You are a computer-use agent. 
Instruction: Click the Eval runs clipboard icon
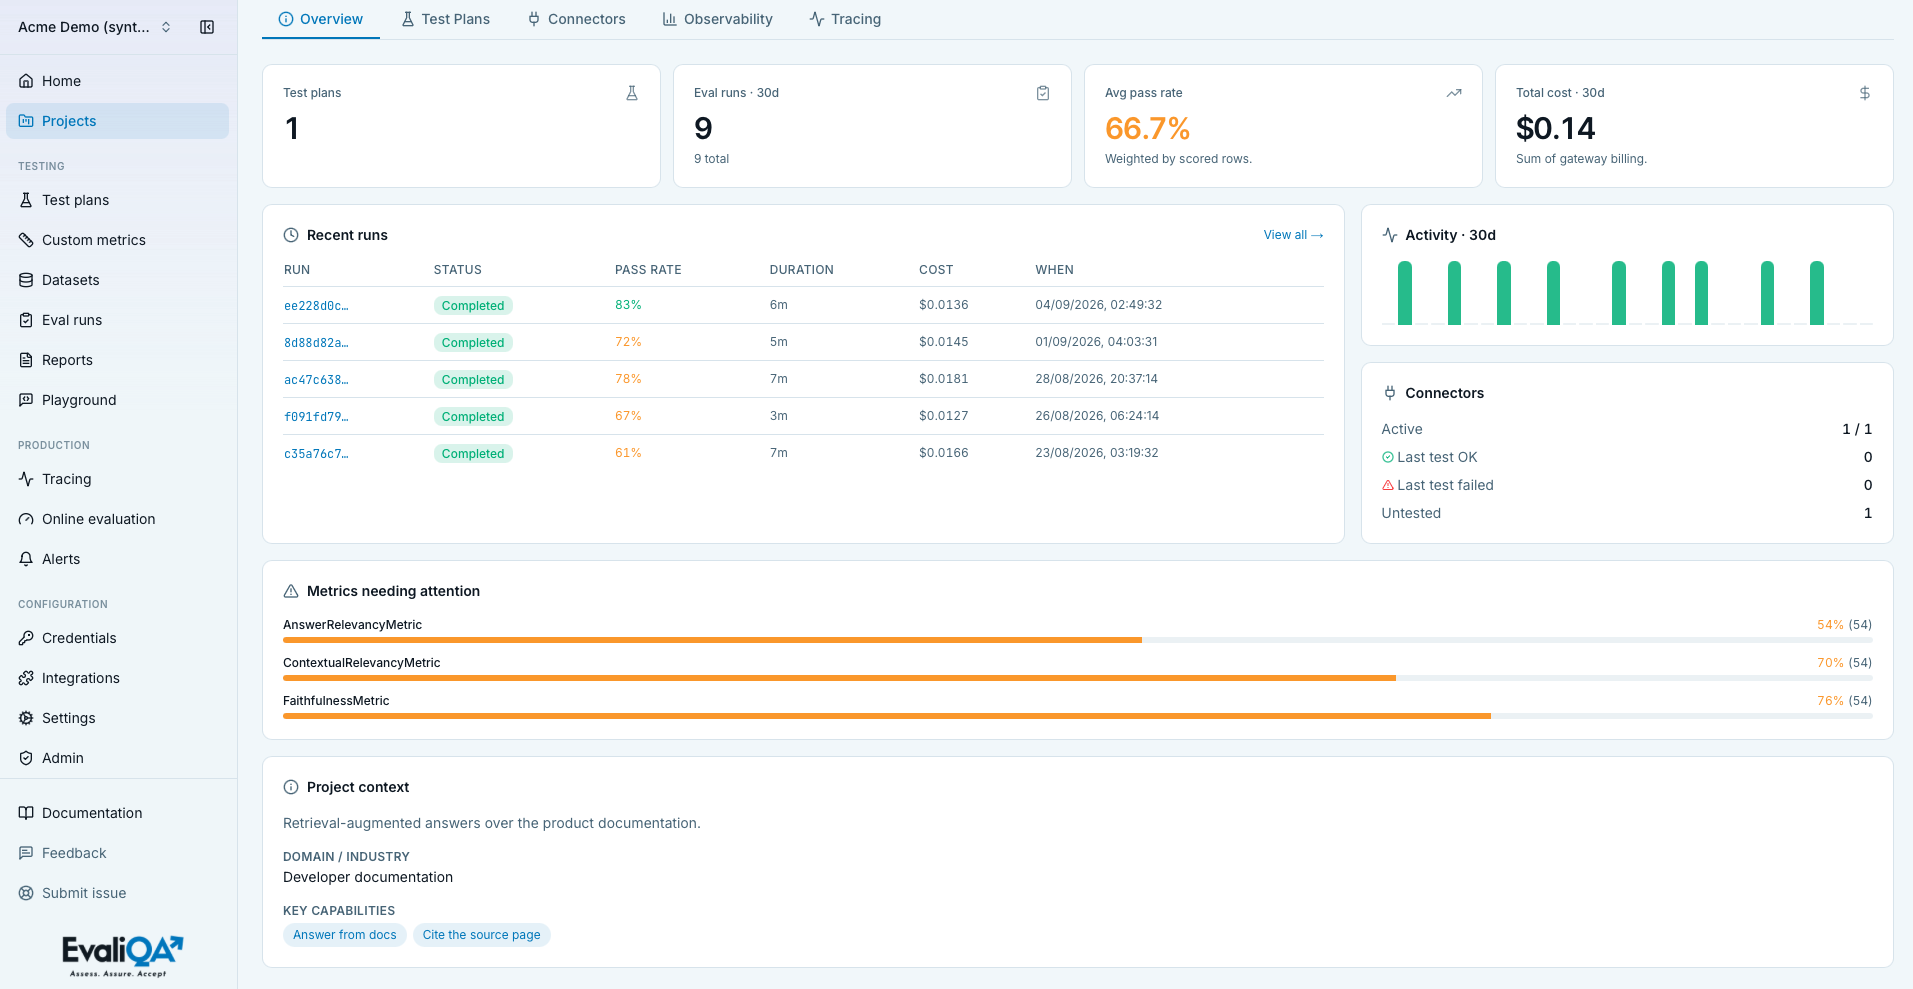(26, 320)
